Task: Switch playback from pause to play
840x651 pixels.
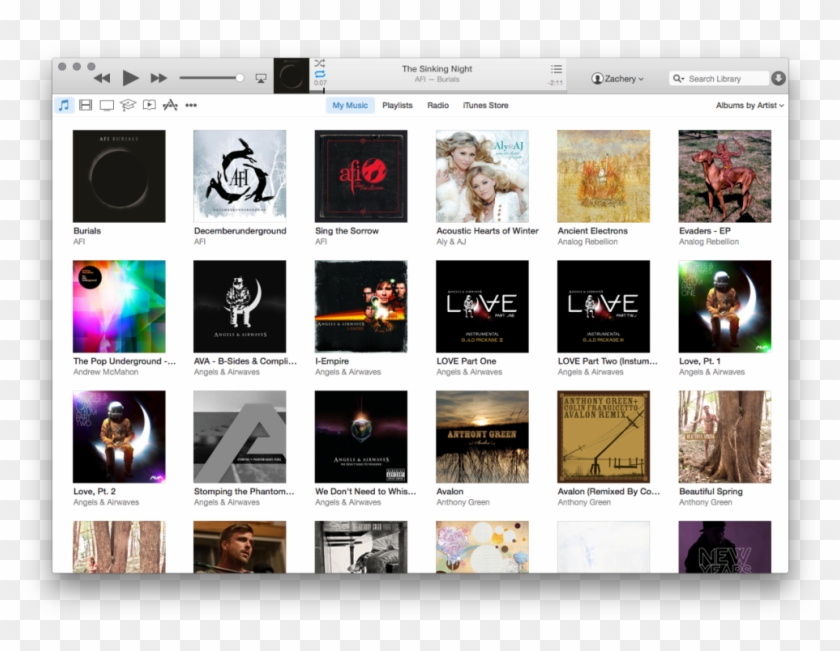Action: pyautogui.click(x=130, y=76)
